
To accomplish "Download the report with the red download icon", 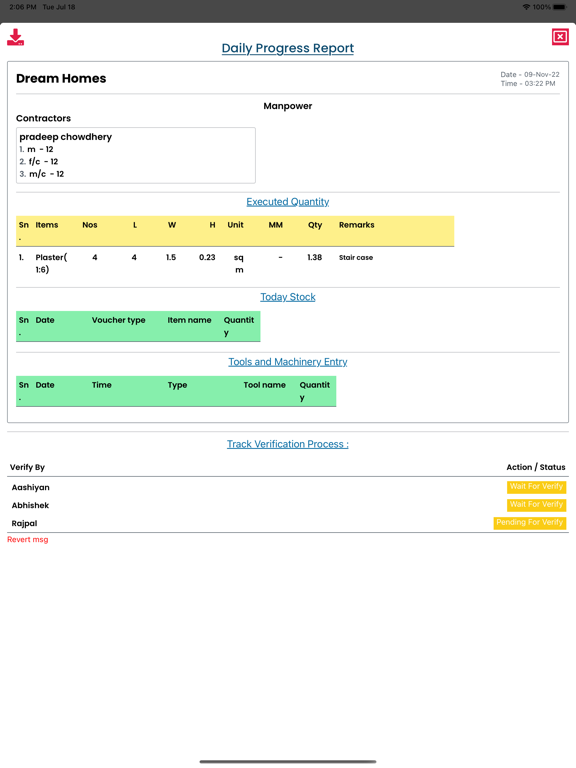I will tap(16, 37).
